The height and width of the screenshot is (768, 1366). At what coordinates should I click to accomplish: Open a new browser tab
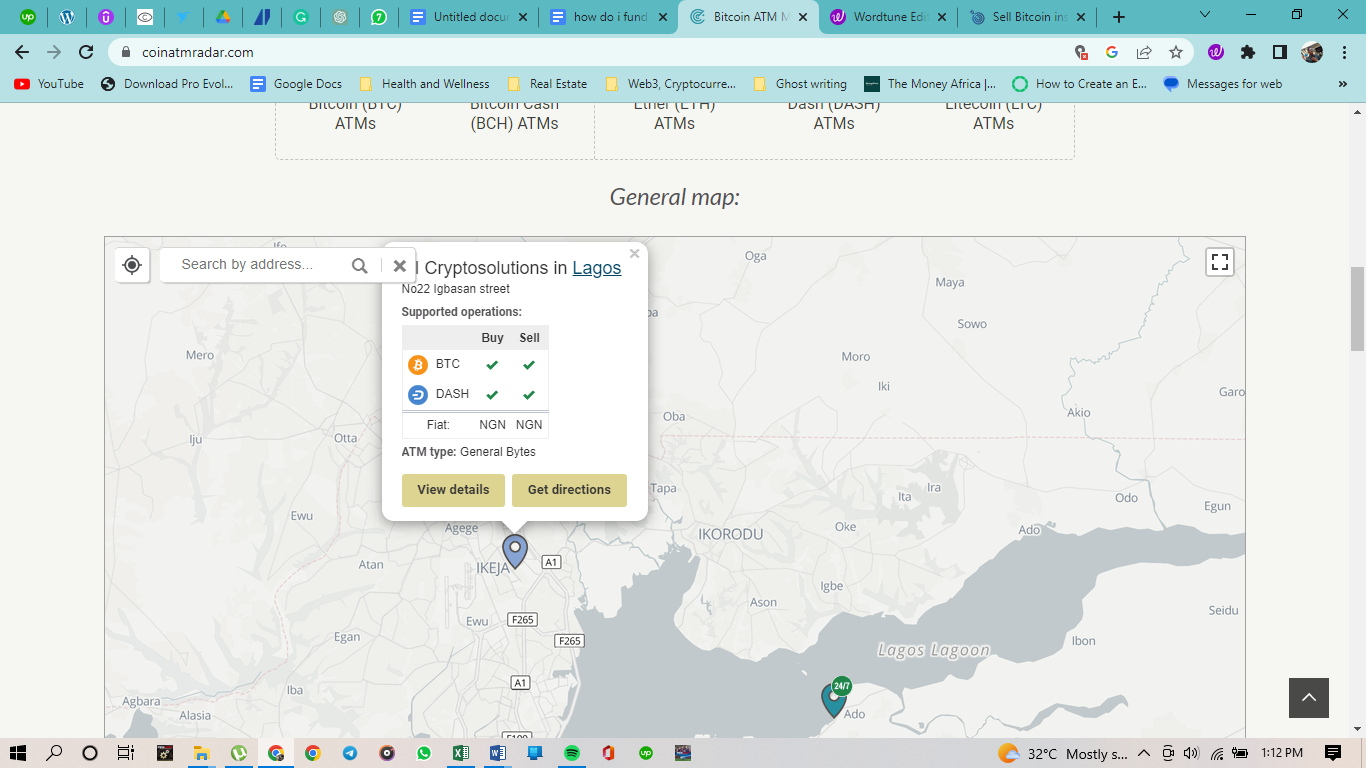(x=1119, y=17)
